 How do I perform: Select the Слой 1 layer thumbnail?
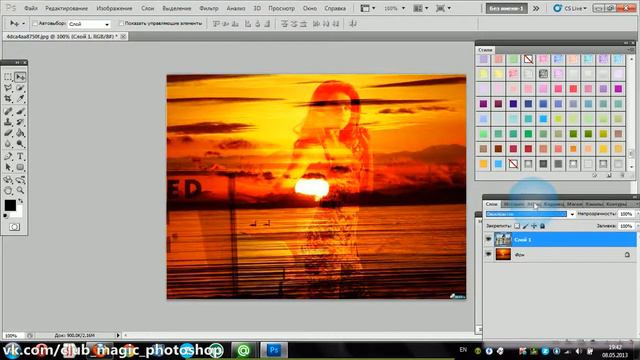[x=503, y=240]
